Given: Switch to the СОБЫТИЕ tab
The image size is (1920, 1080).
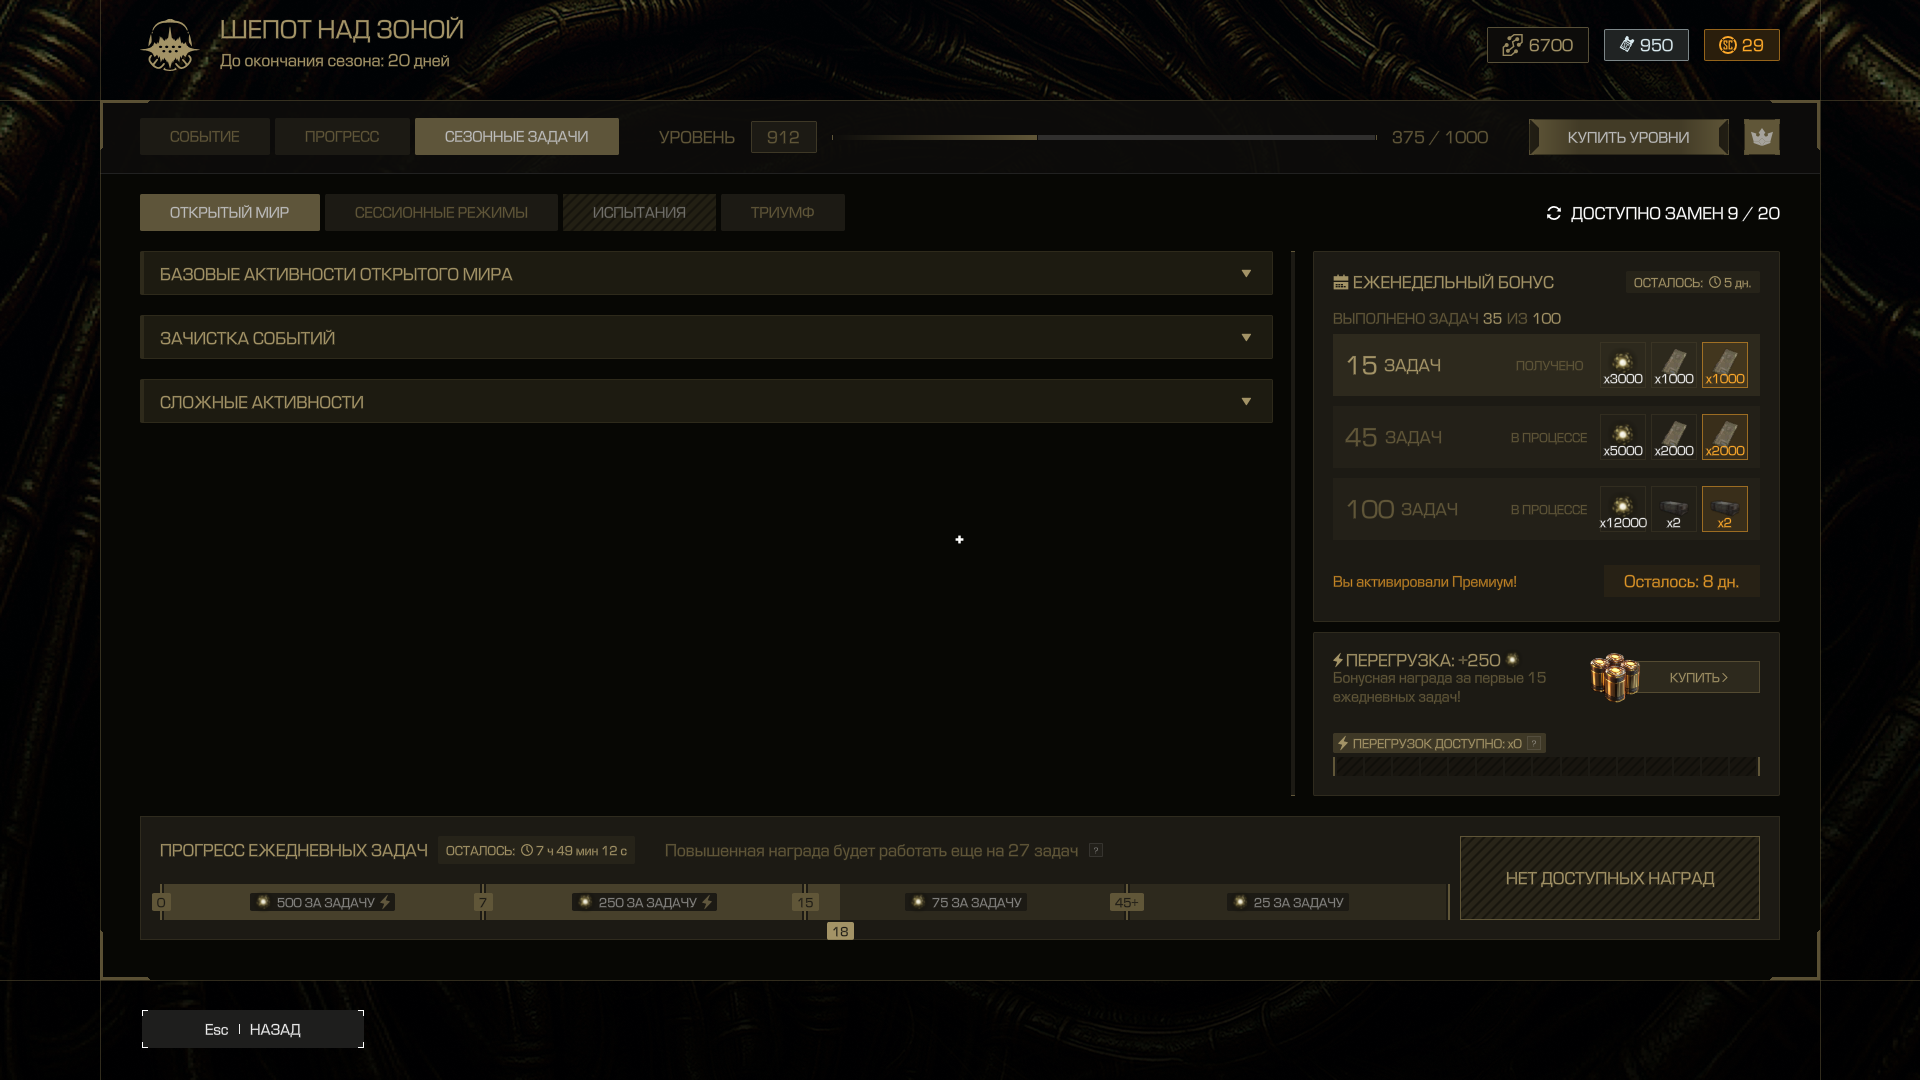Looking at the screenshot, I should (204, 137).
